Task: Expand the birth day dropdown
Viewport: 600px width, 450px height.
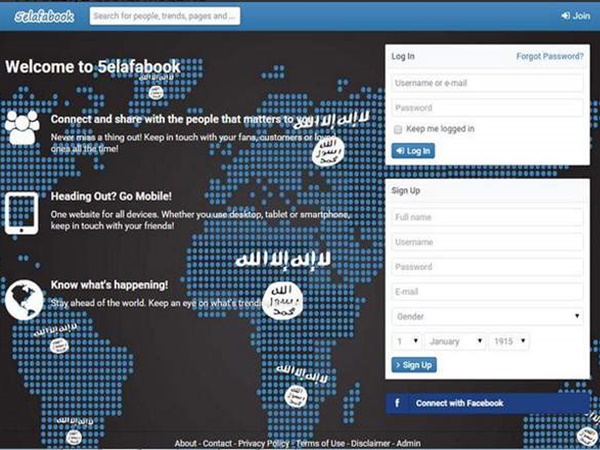Action: coord(405,341)
